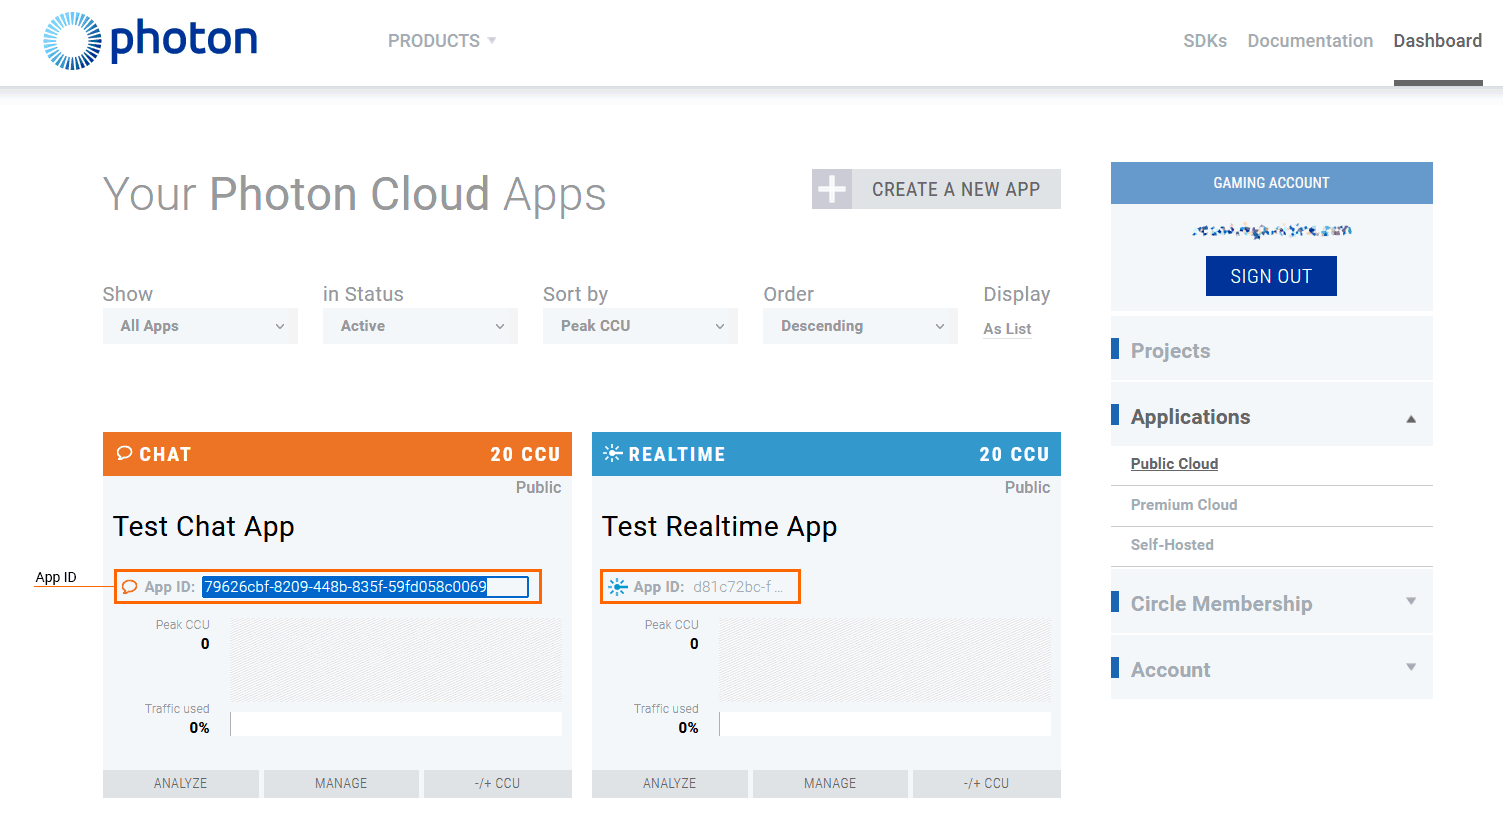Click MANAGE for Test Chat App

pos(341,783)
